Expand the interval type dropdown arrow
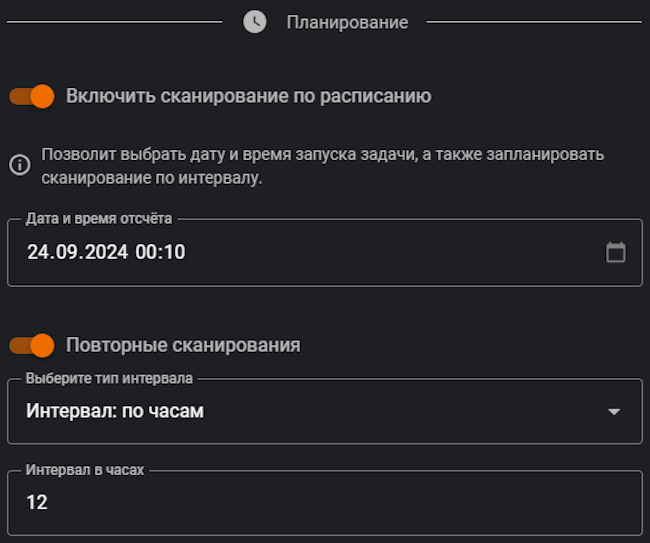This screenshot has width=650, height=543. coord(614,411)
